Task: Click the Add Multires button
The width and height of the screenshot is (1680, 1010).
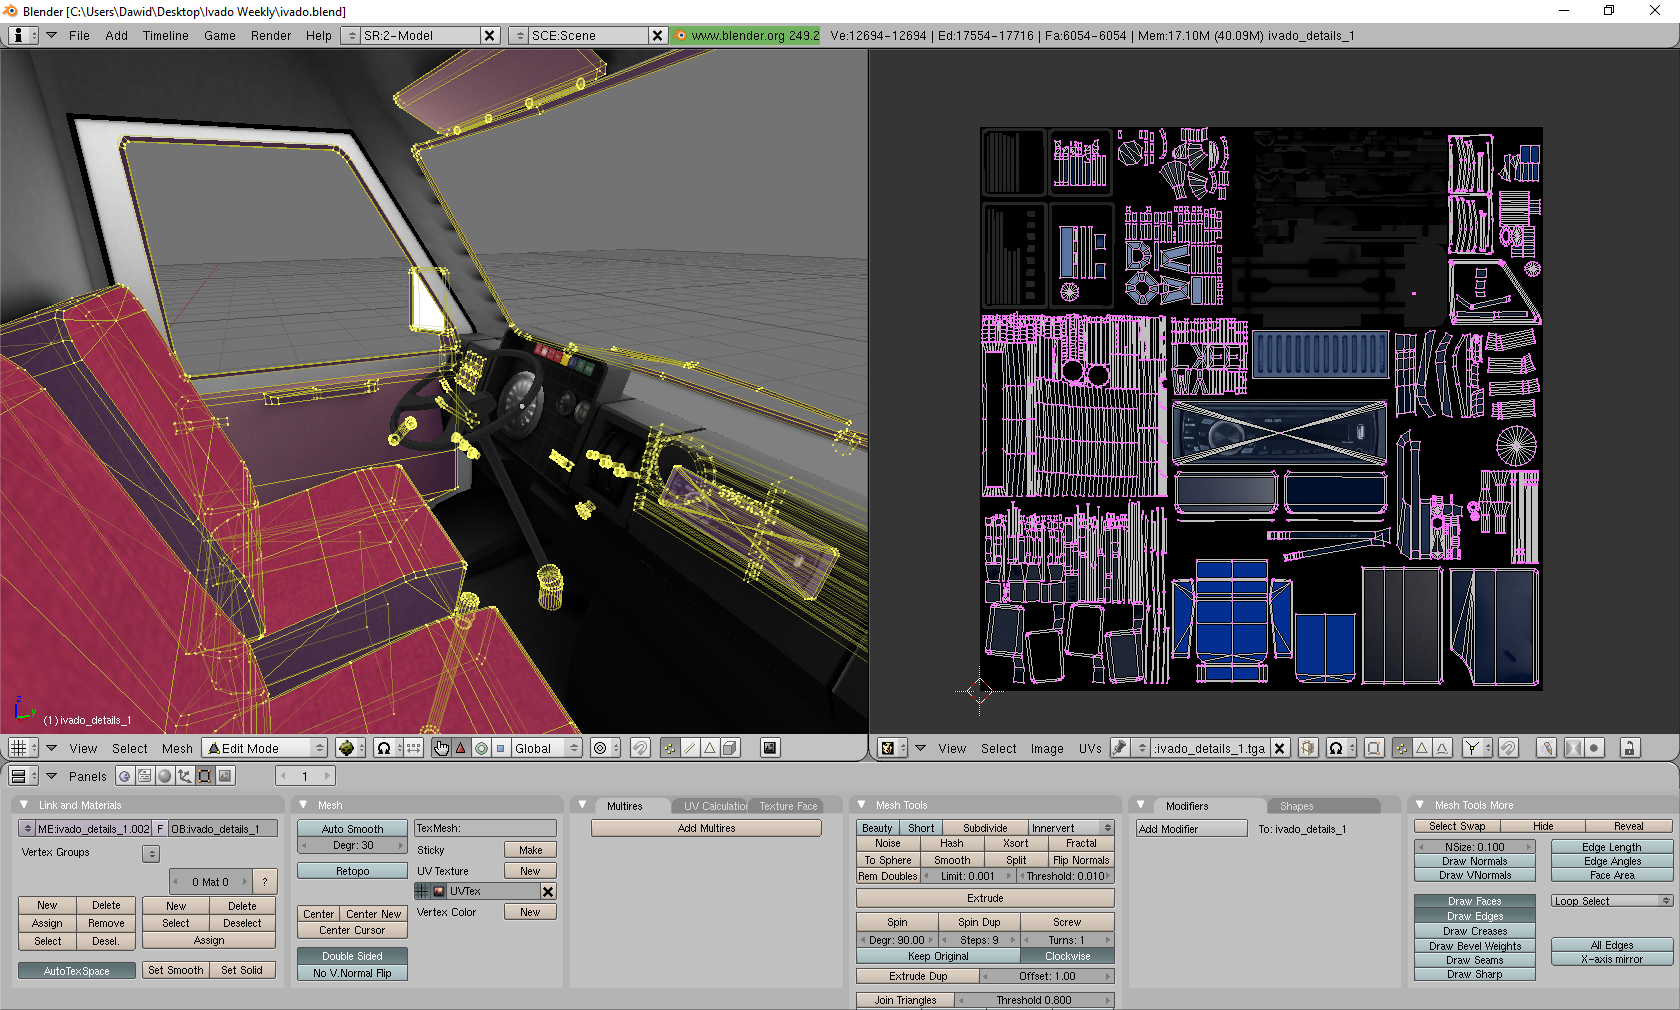Action: tap(706, 828)
